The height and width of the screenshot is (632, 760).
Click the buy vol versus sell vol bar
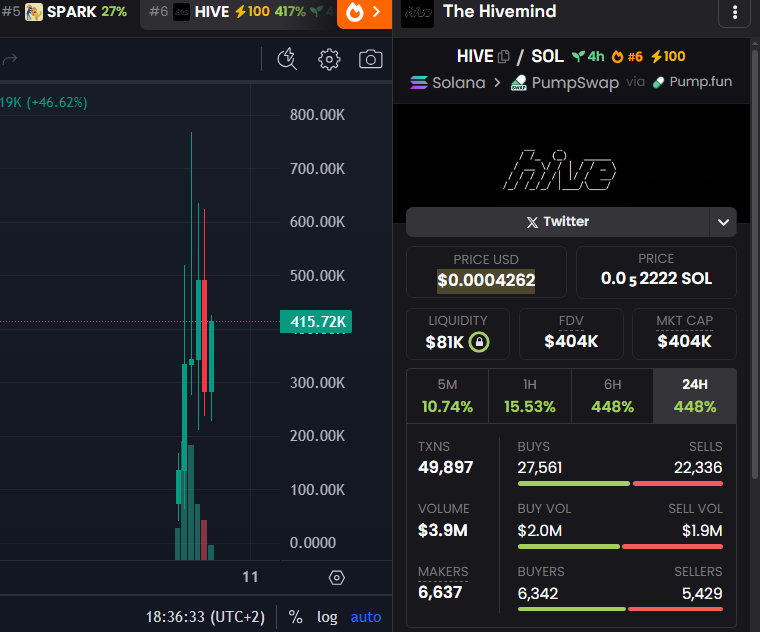620,547
